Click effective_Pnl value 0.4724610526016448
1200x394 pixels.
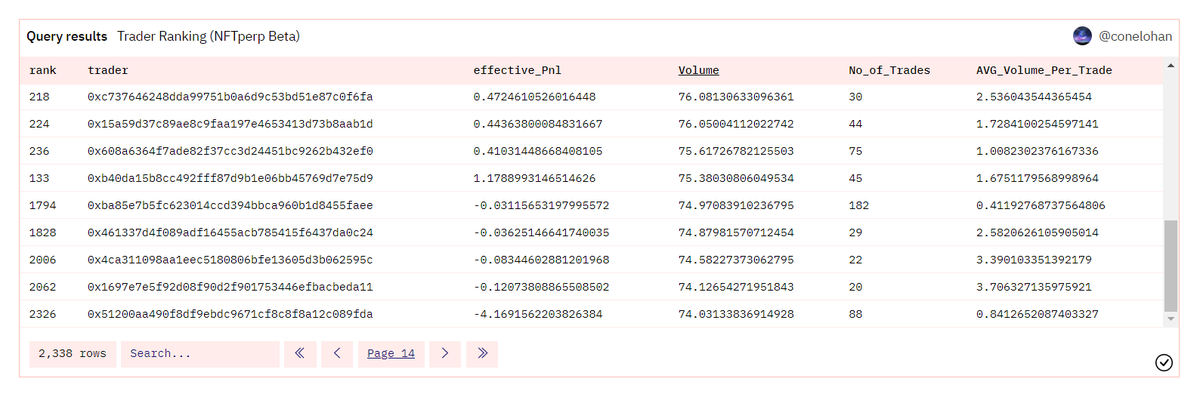534,97
